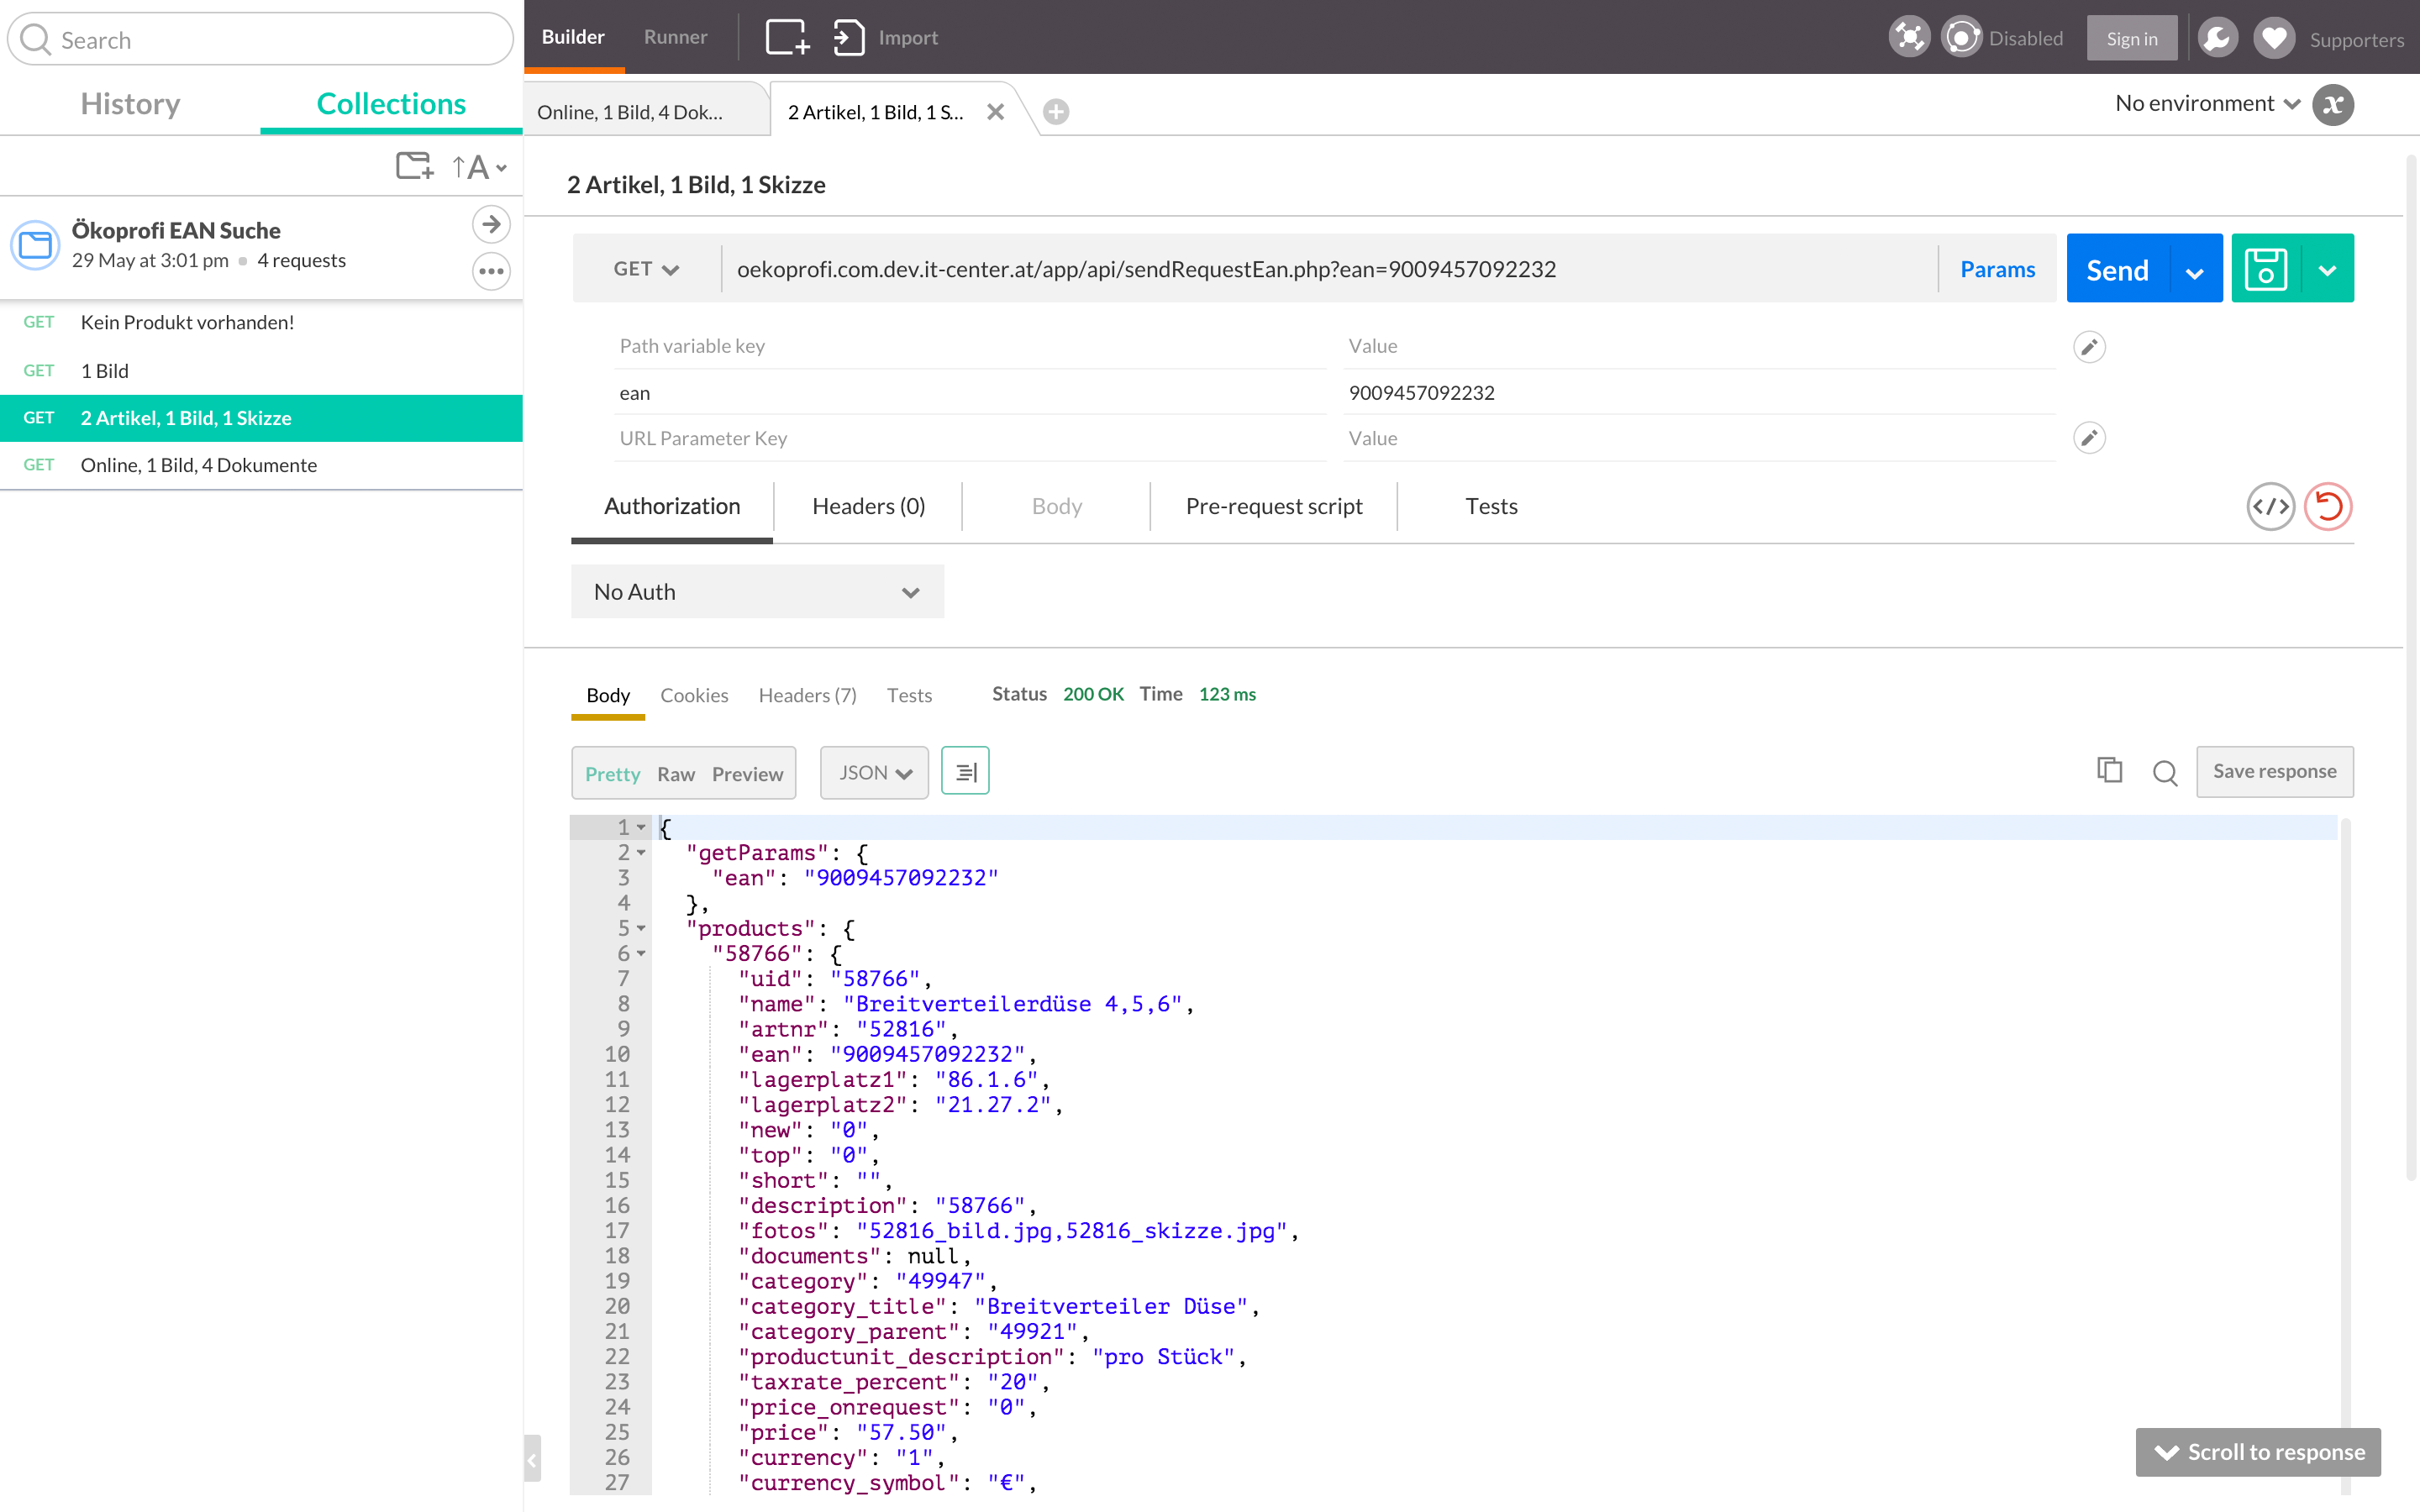Toggle line wrap icon in response
Viewport: 2420px width, 1512px height.
click(965, 771)
